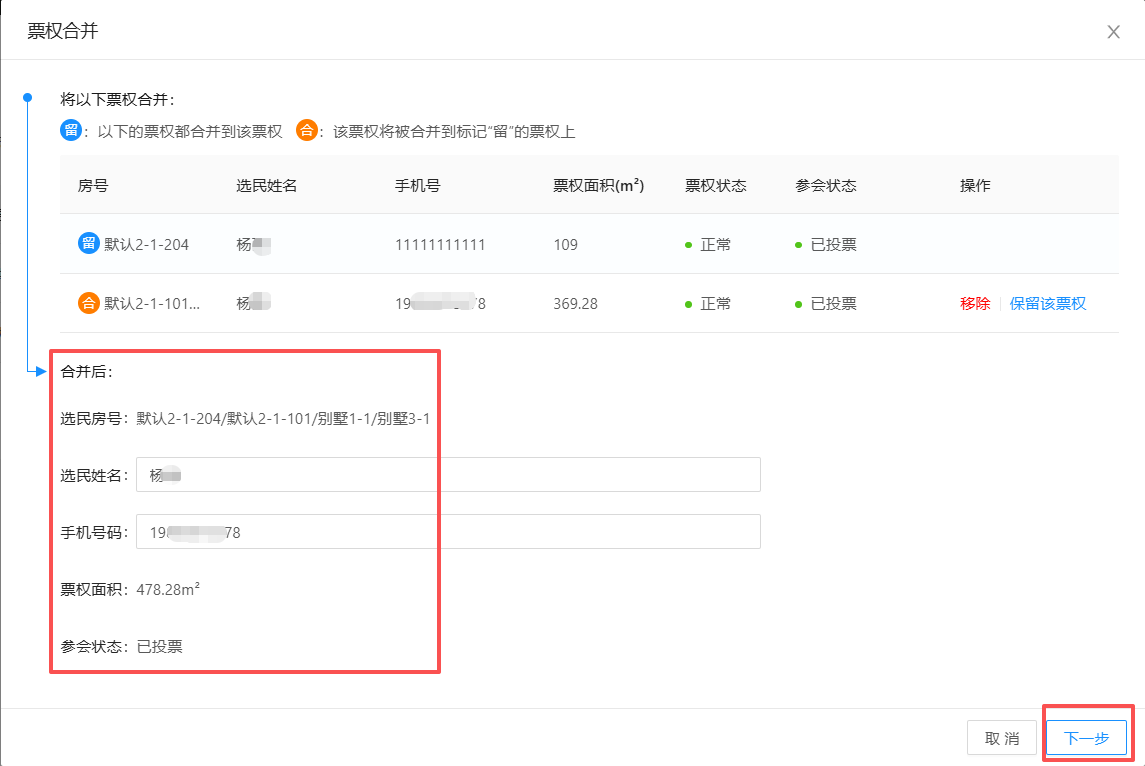This screenshot has width=1145, height=766.
Task: Click the blue step dot beside 将以下票权合并
Action: pos(28,98)
